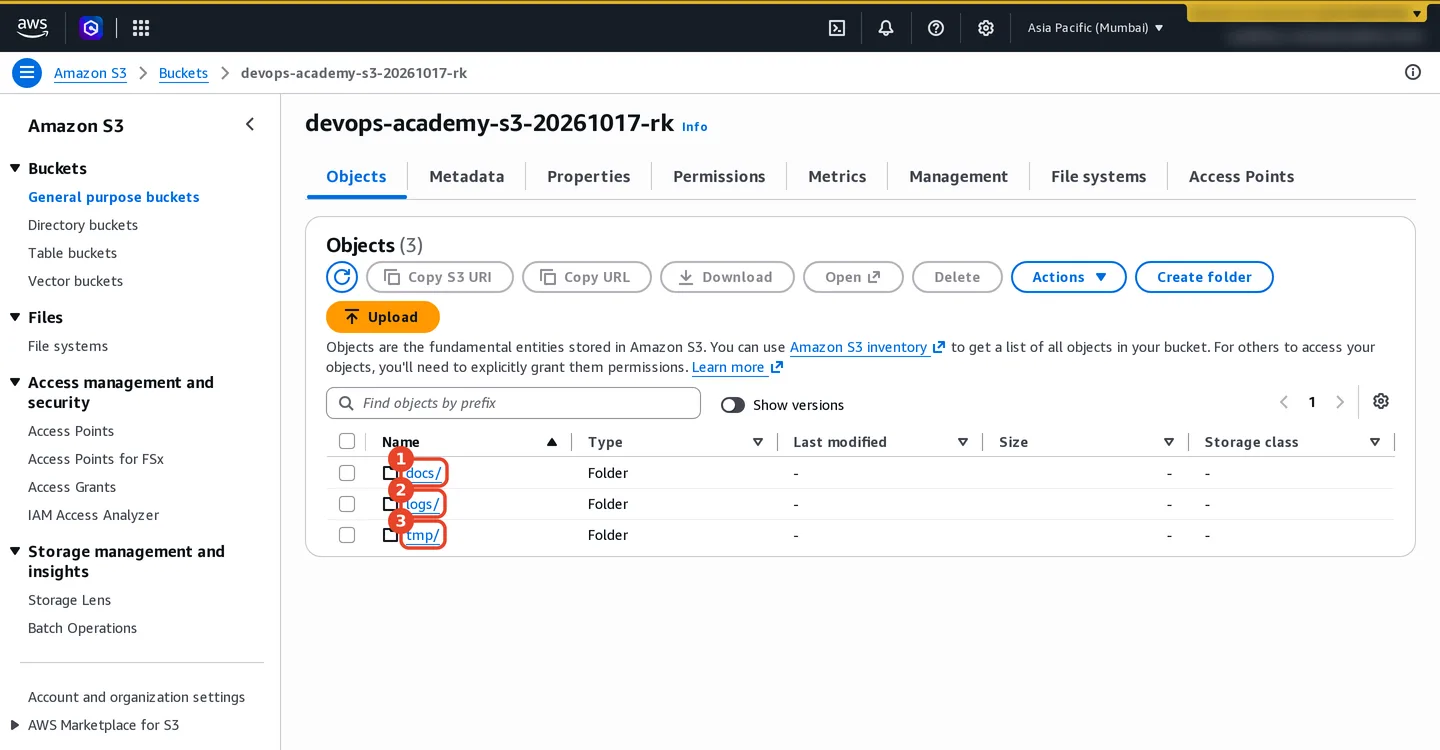Image resolution: width=1440 pixels, height=750 pixels.
Task: Click the orange Upload button
Action: pos(383,317)
